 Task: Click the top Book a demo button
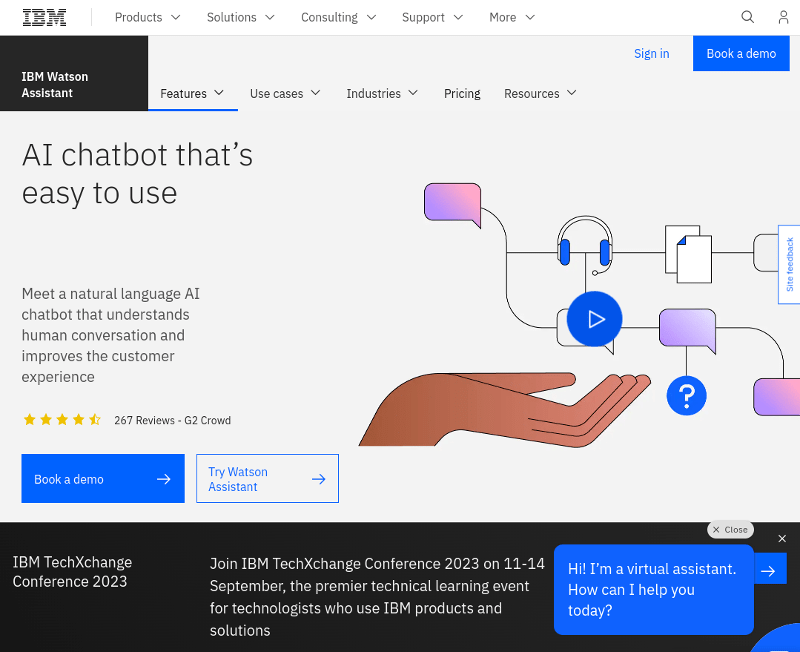pyautogui.click(x=741, y=54)
